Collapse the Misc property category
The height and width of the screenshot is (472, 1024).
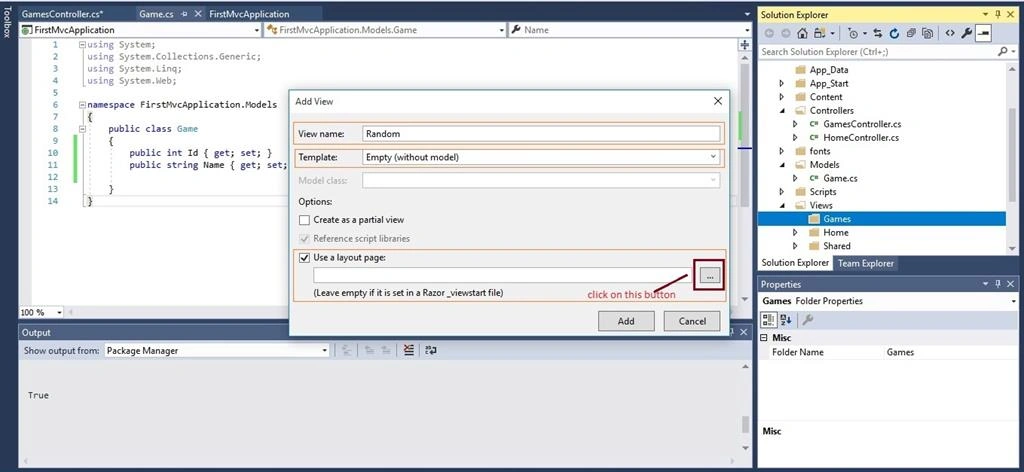coord(765,338)
